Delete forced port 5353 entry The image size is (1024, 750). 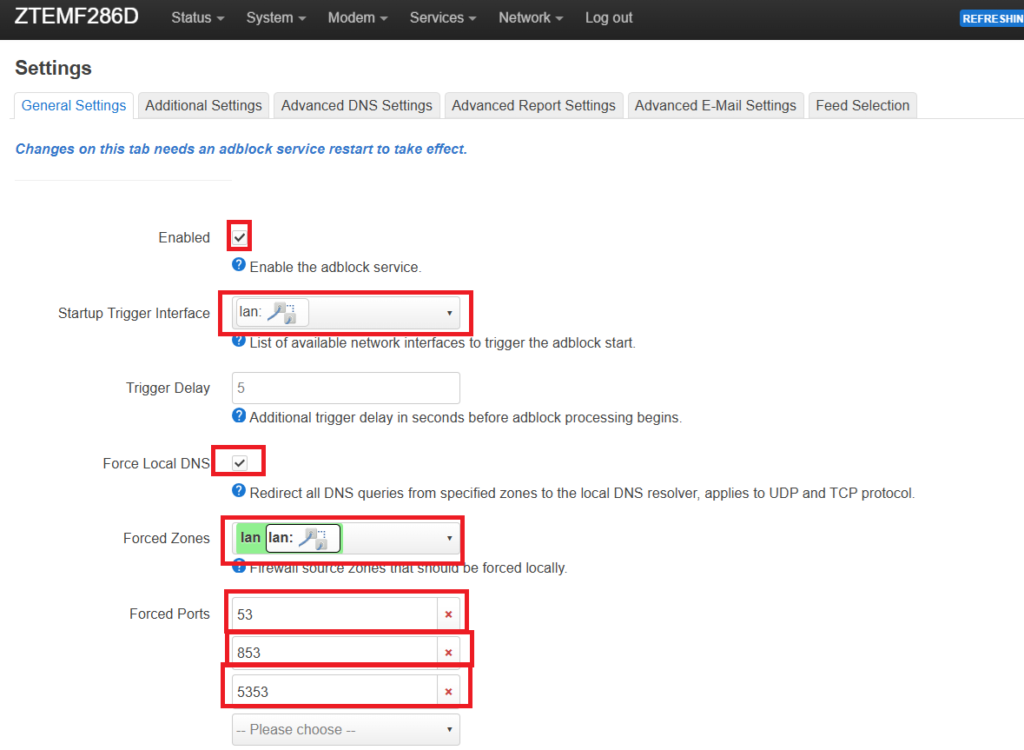coord(448,691)
